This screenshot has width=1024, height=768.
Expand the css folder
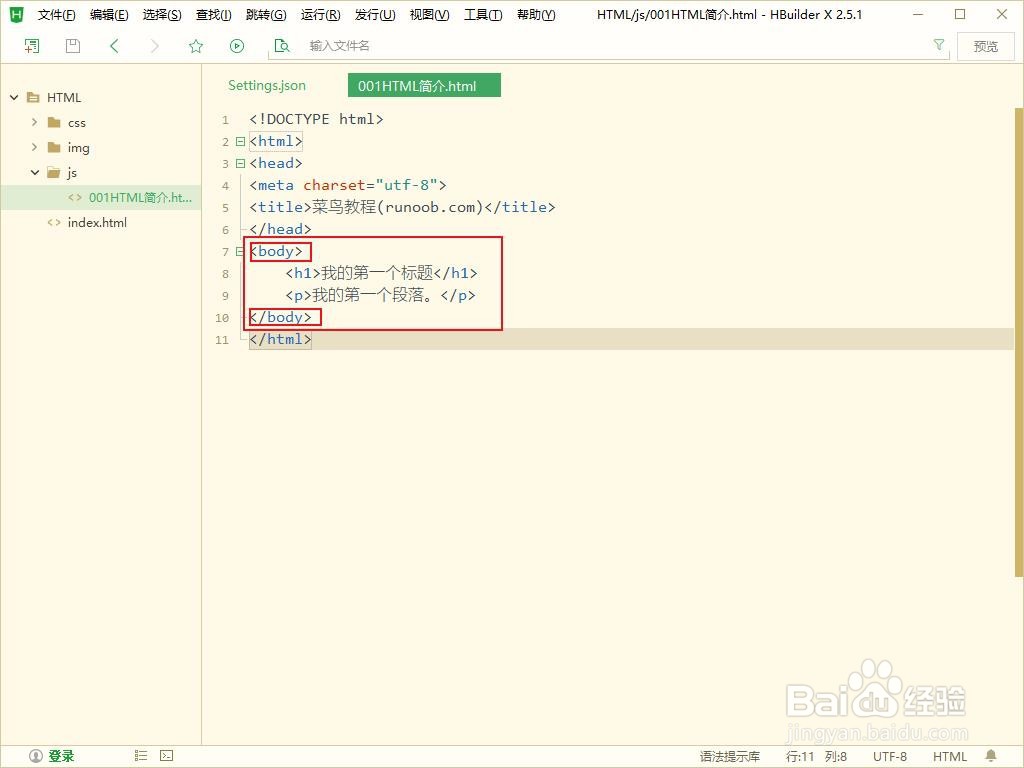pos(35,122)
